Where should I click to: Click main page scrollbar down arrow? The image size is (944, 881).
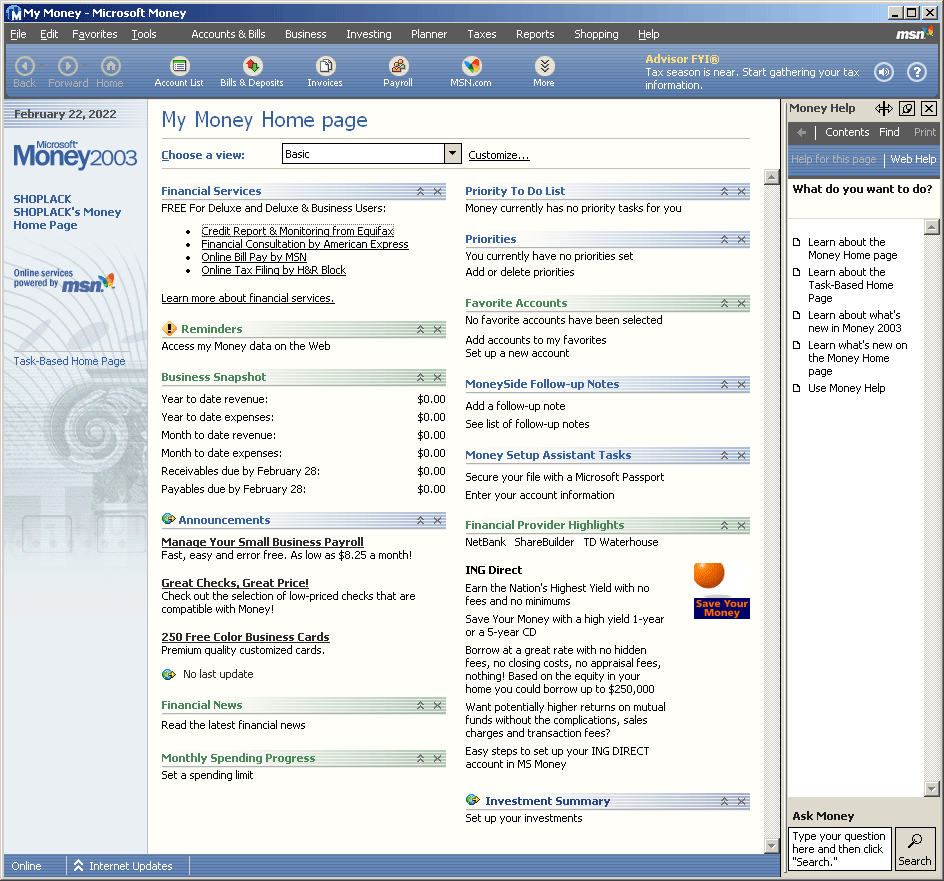771,845
